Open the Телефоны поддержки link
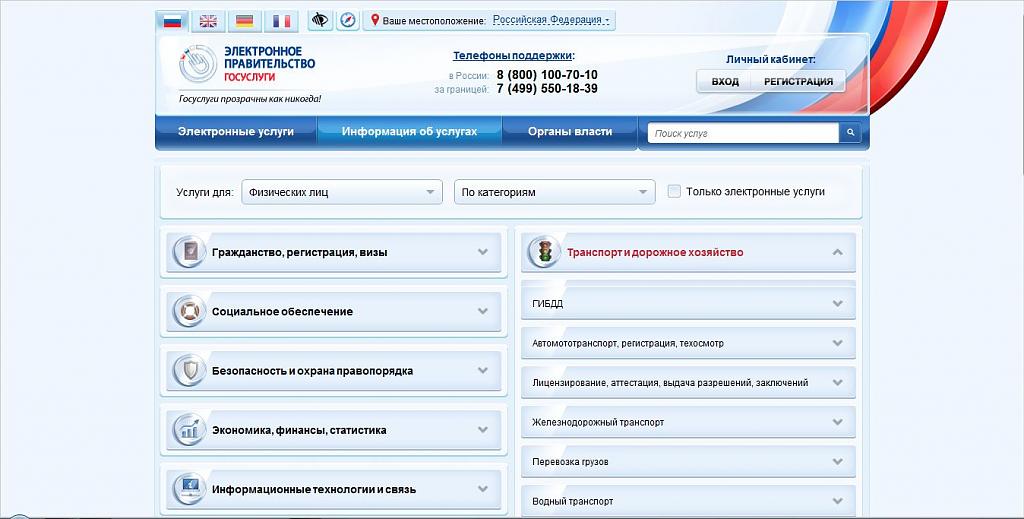 click(513, 55)
